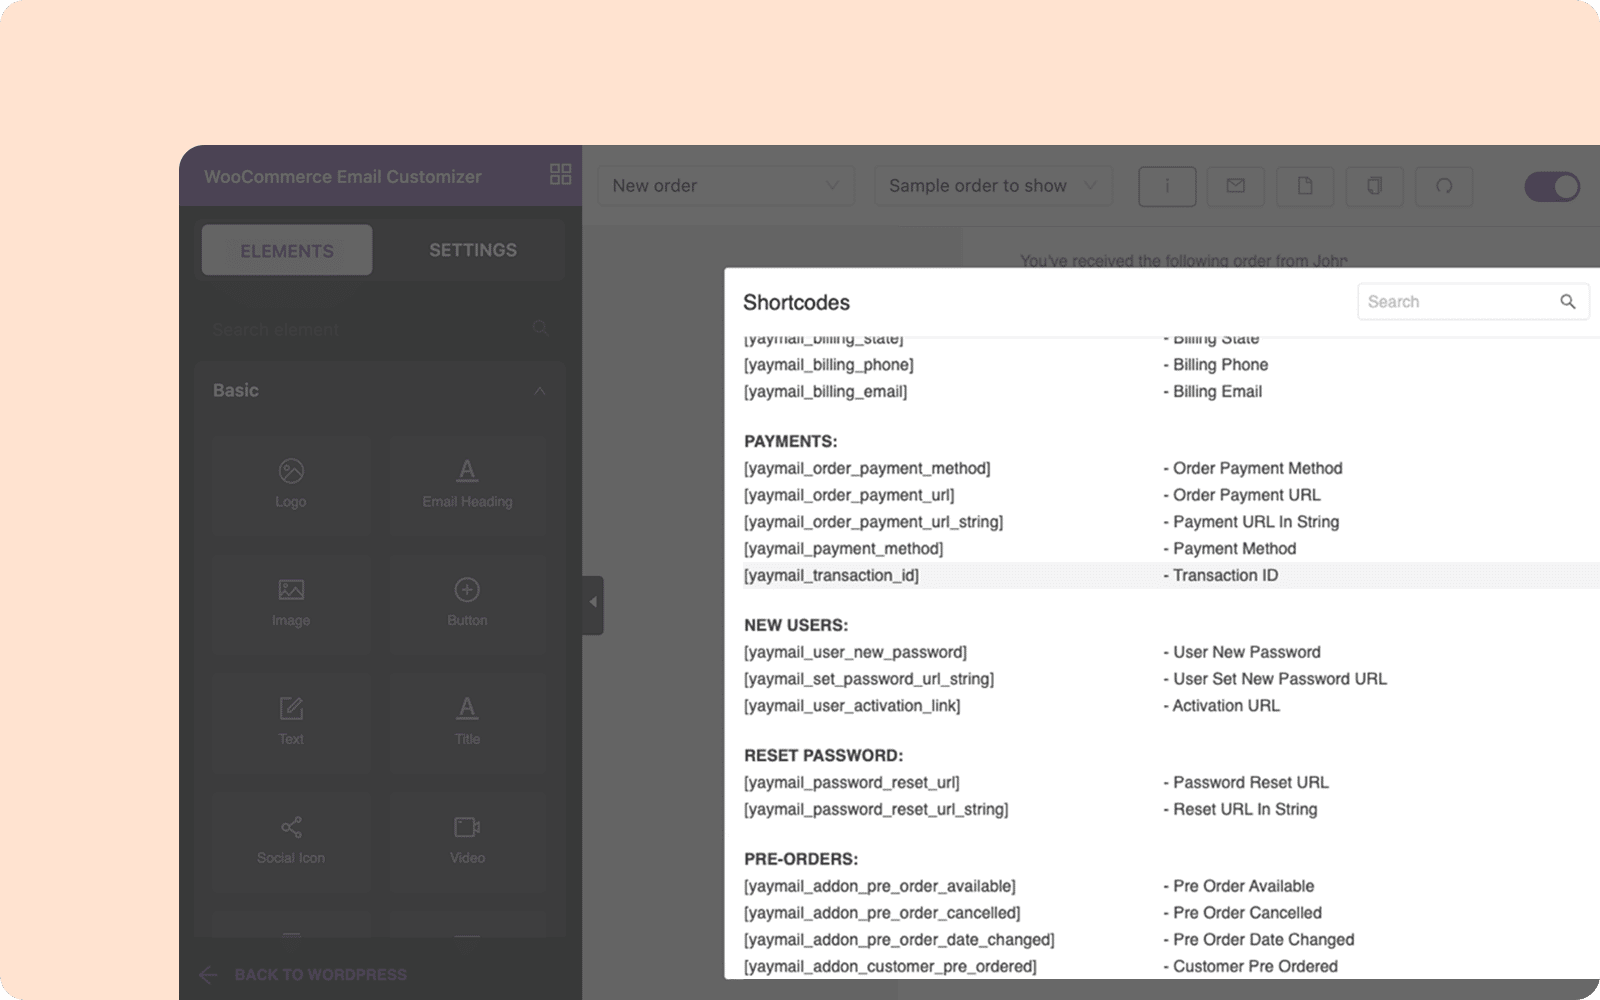Click the Transaction ID description
Image resolution: width=1600 pixels, height=1000 pixels.
tap(1221, 576)
